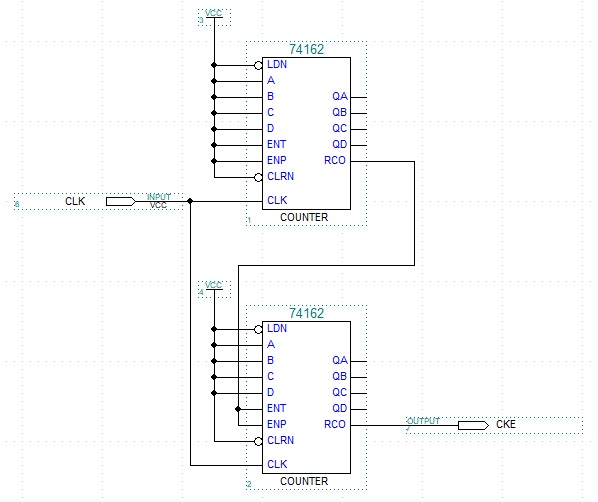Select the inversion bubble on lower counter LDN
This screenshot has height=502, width=598.
(x=258, y=330)
